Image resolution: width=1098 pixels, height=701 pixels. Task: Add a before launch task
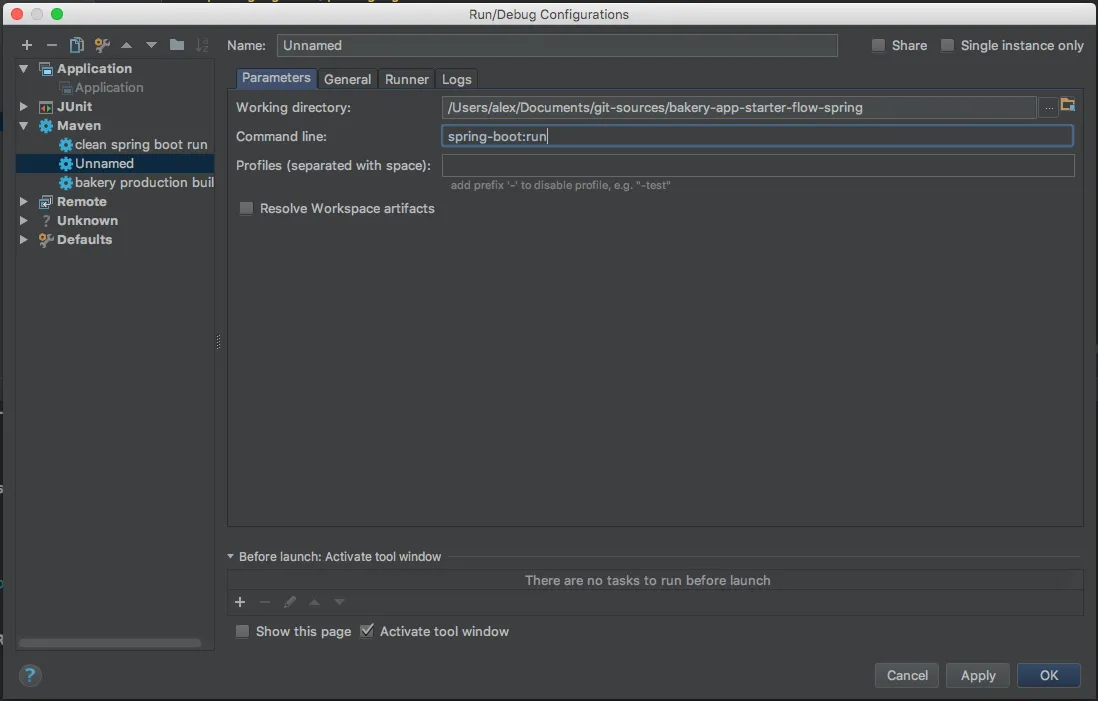click(240, 602)
